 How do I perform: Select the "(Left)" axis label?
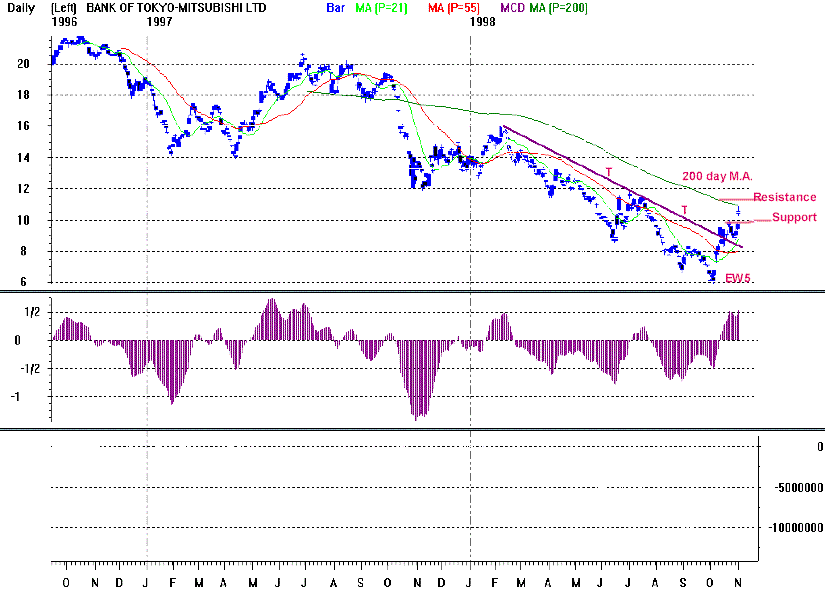point(64,8)
